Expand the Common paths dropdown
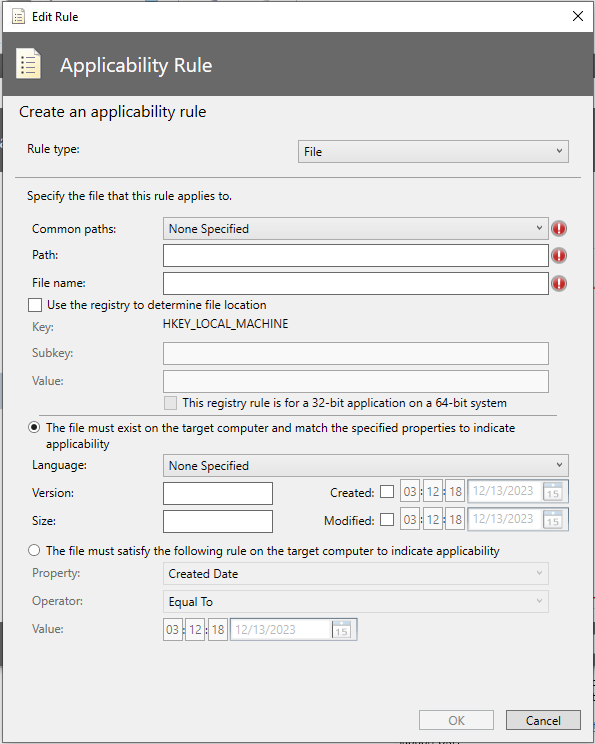 pyautogui.click(x=356, y=229)
